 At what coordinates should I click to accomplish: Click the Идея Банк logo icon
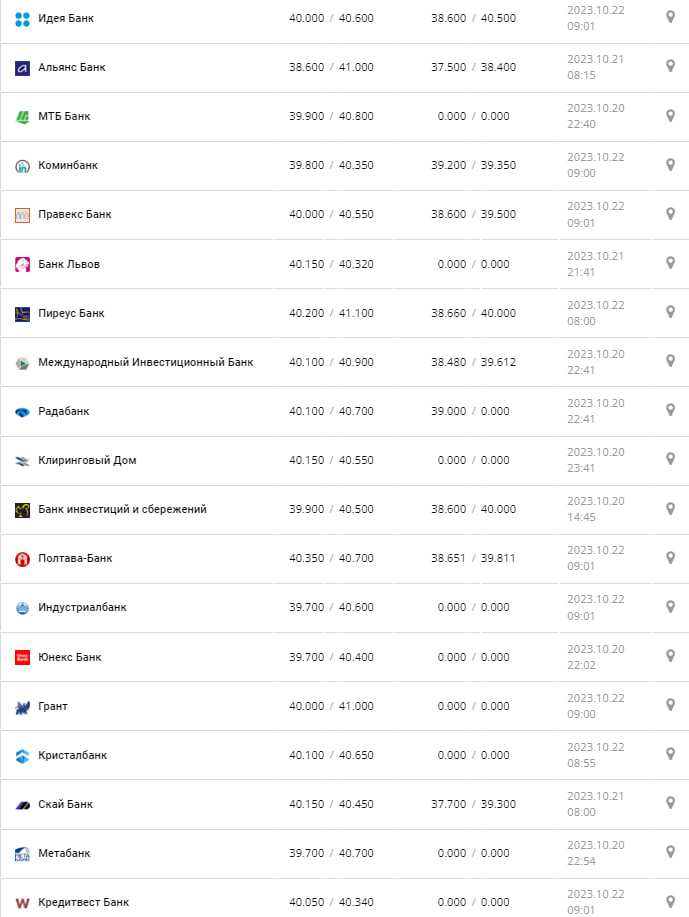click(23, 18)
